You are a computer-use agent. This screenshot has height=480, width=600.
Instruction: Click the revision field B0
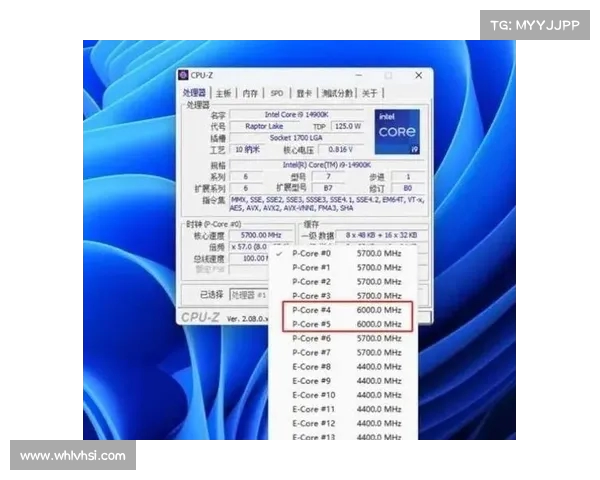(x=408, y=188)
